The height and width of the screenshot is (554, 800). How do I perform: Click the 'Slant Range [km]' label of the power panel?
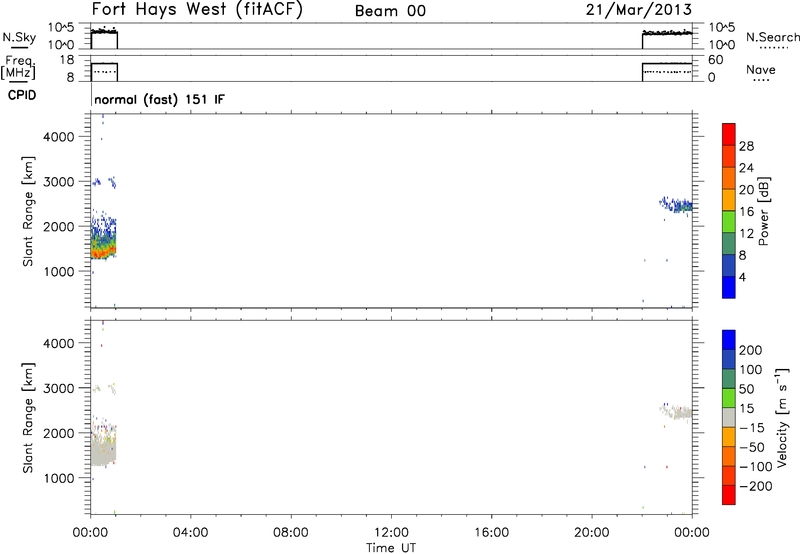(x=28, y=211)
